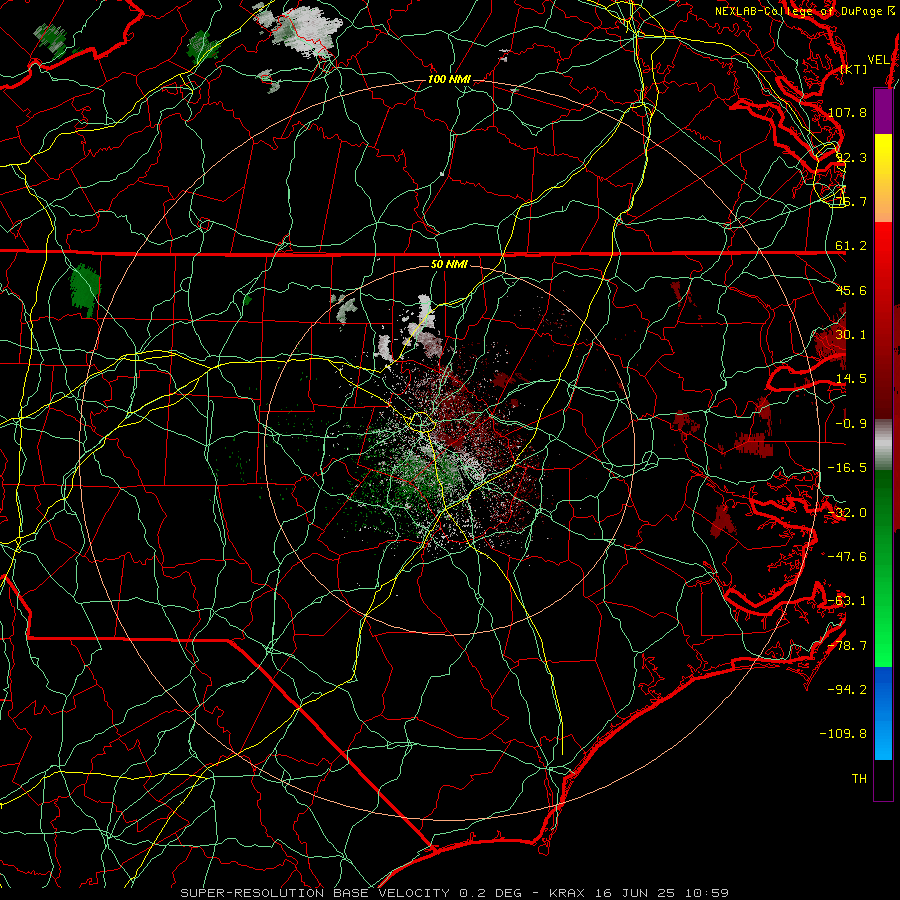Pick the purple segment of the color bar
The height and width of the screenshot is (900, 900).
coord(883,111)
